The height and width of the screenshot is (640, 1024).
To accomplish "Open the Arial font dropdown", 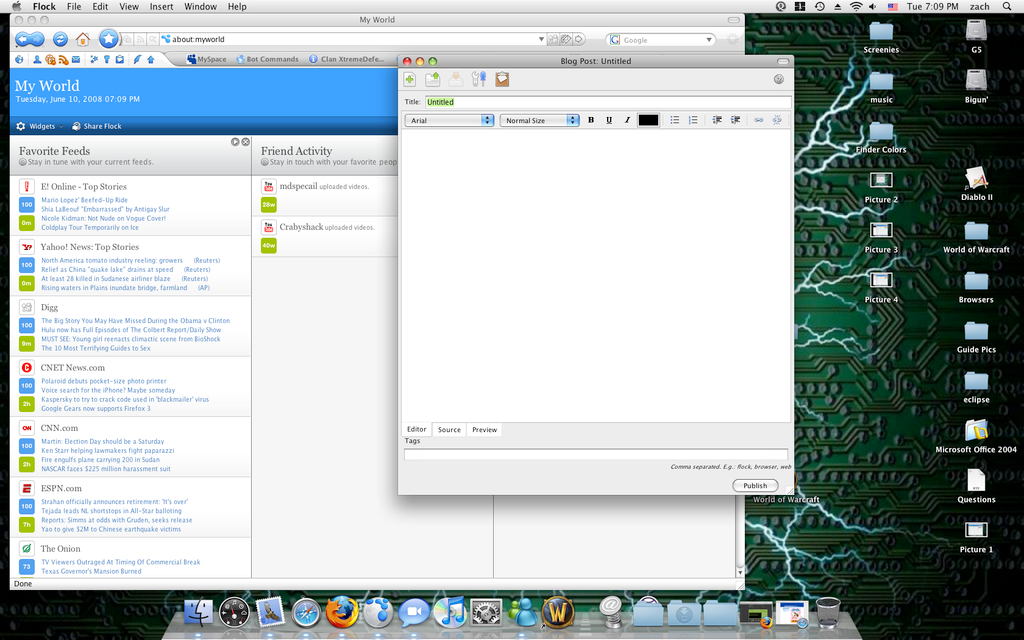I will pos(449,120).
